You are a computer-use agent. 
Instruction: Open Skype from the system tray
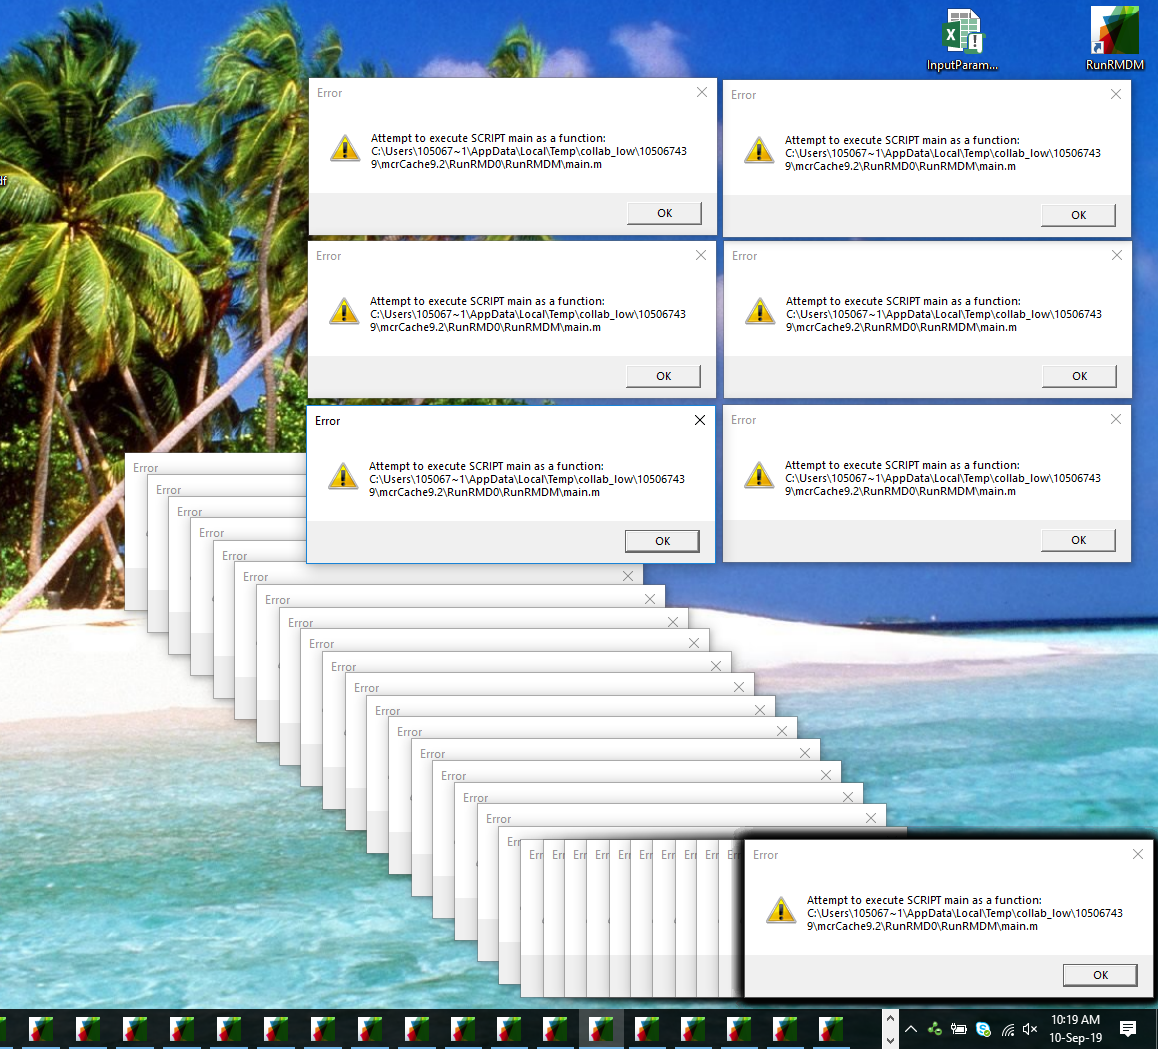pos(983,1029)
